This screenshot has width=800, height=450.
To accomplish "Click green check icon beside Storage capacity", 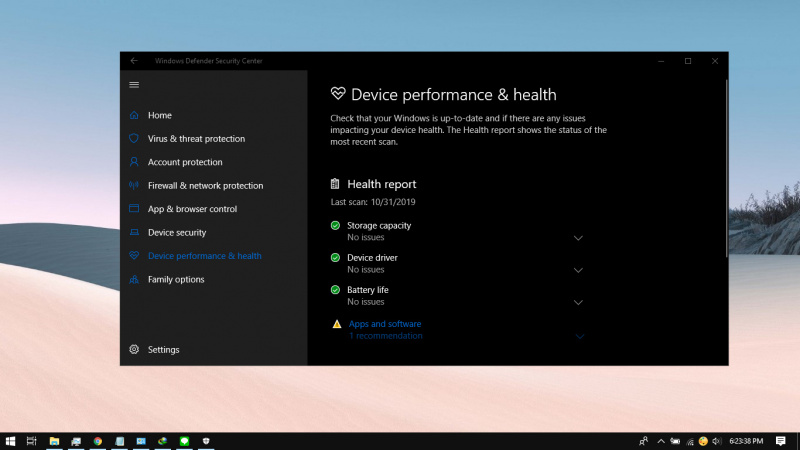I will pos(335,225).
